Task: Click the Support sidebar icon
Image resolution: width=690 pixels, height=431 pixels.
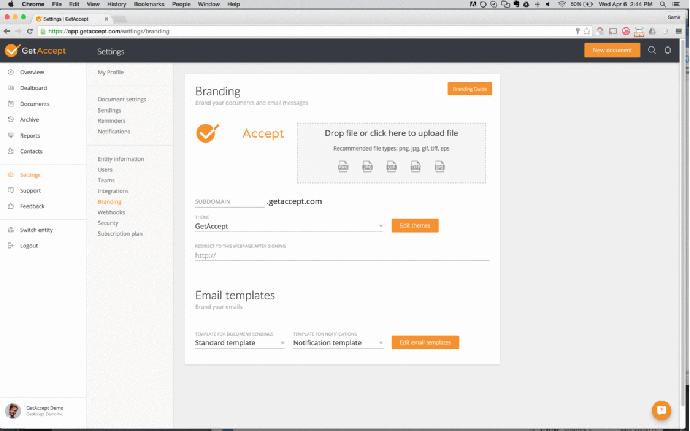Action: pyautogui.click(x=11, y=190)
